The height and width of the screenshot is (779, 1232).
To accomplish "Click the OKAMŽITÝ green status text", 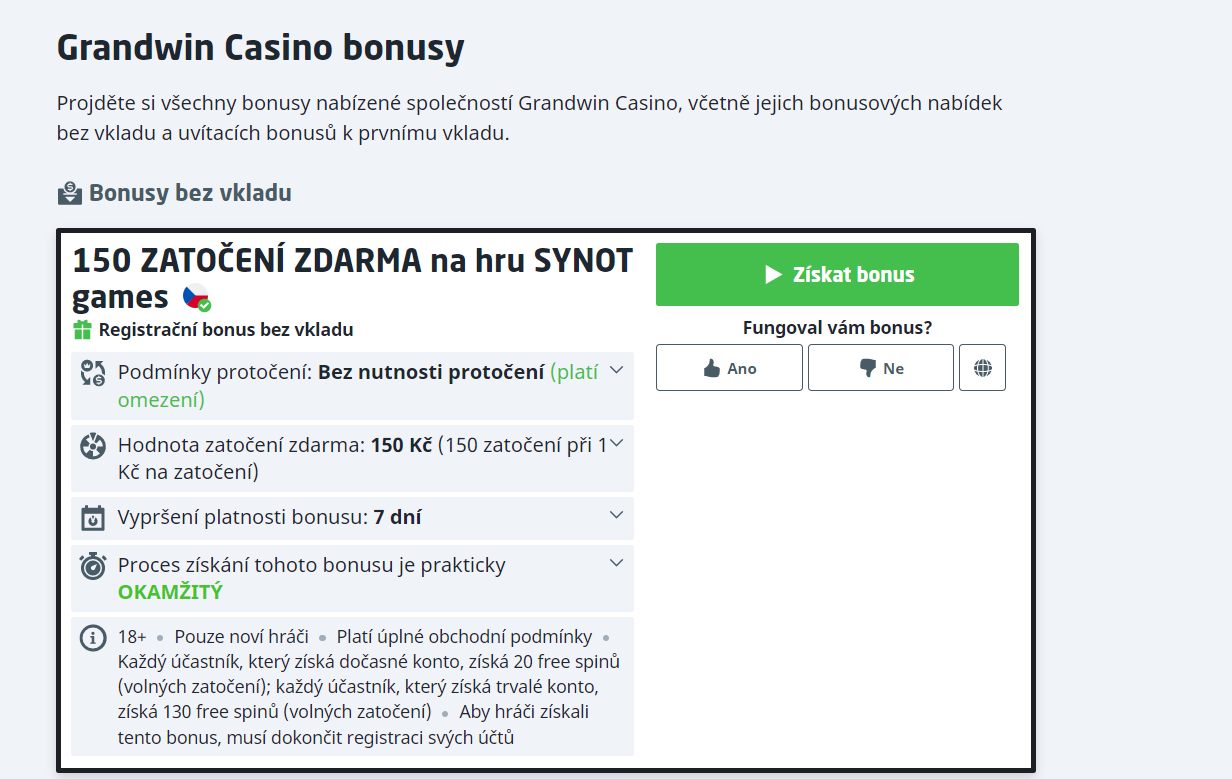I will (x=170, y=592).
